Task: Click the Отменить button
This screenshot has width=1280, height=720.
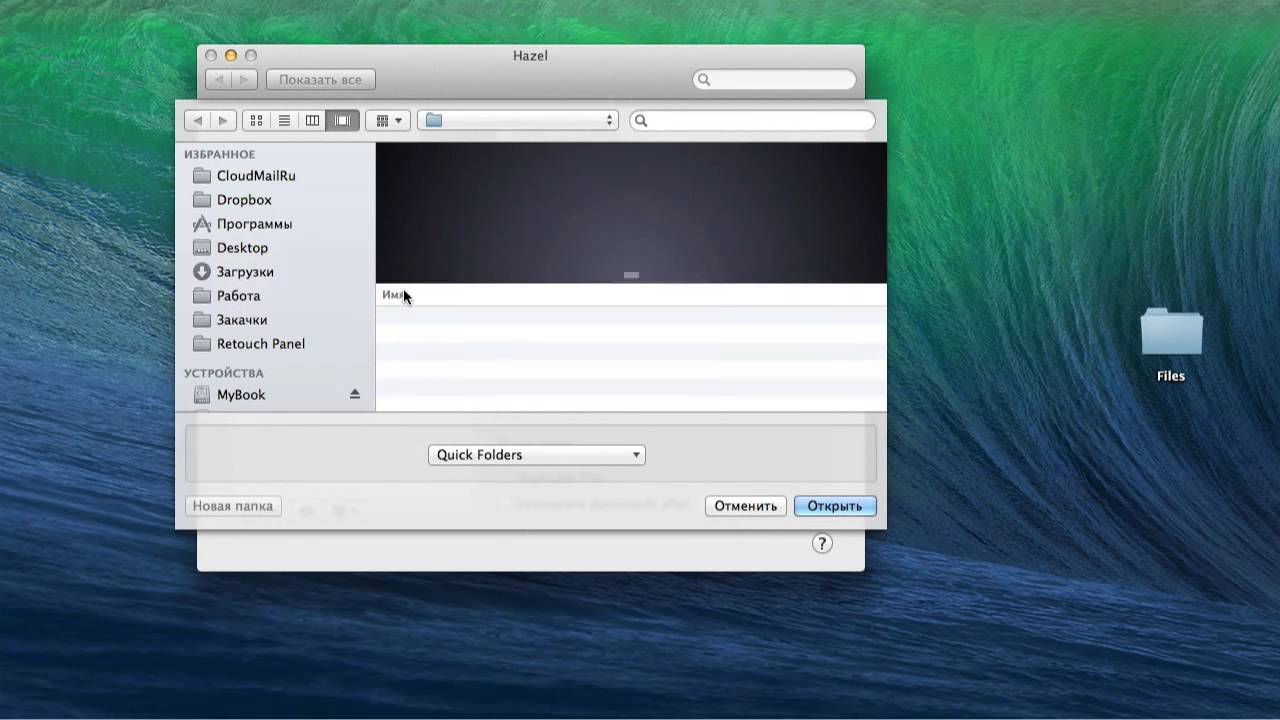Action: pyautogui.click(x=745, y=506)
